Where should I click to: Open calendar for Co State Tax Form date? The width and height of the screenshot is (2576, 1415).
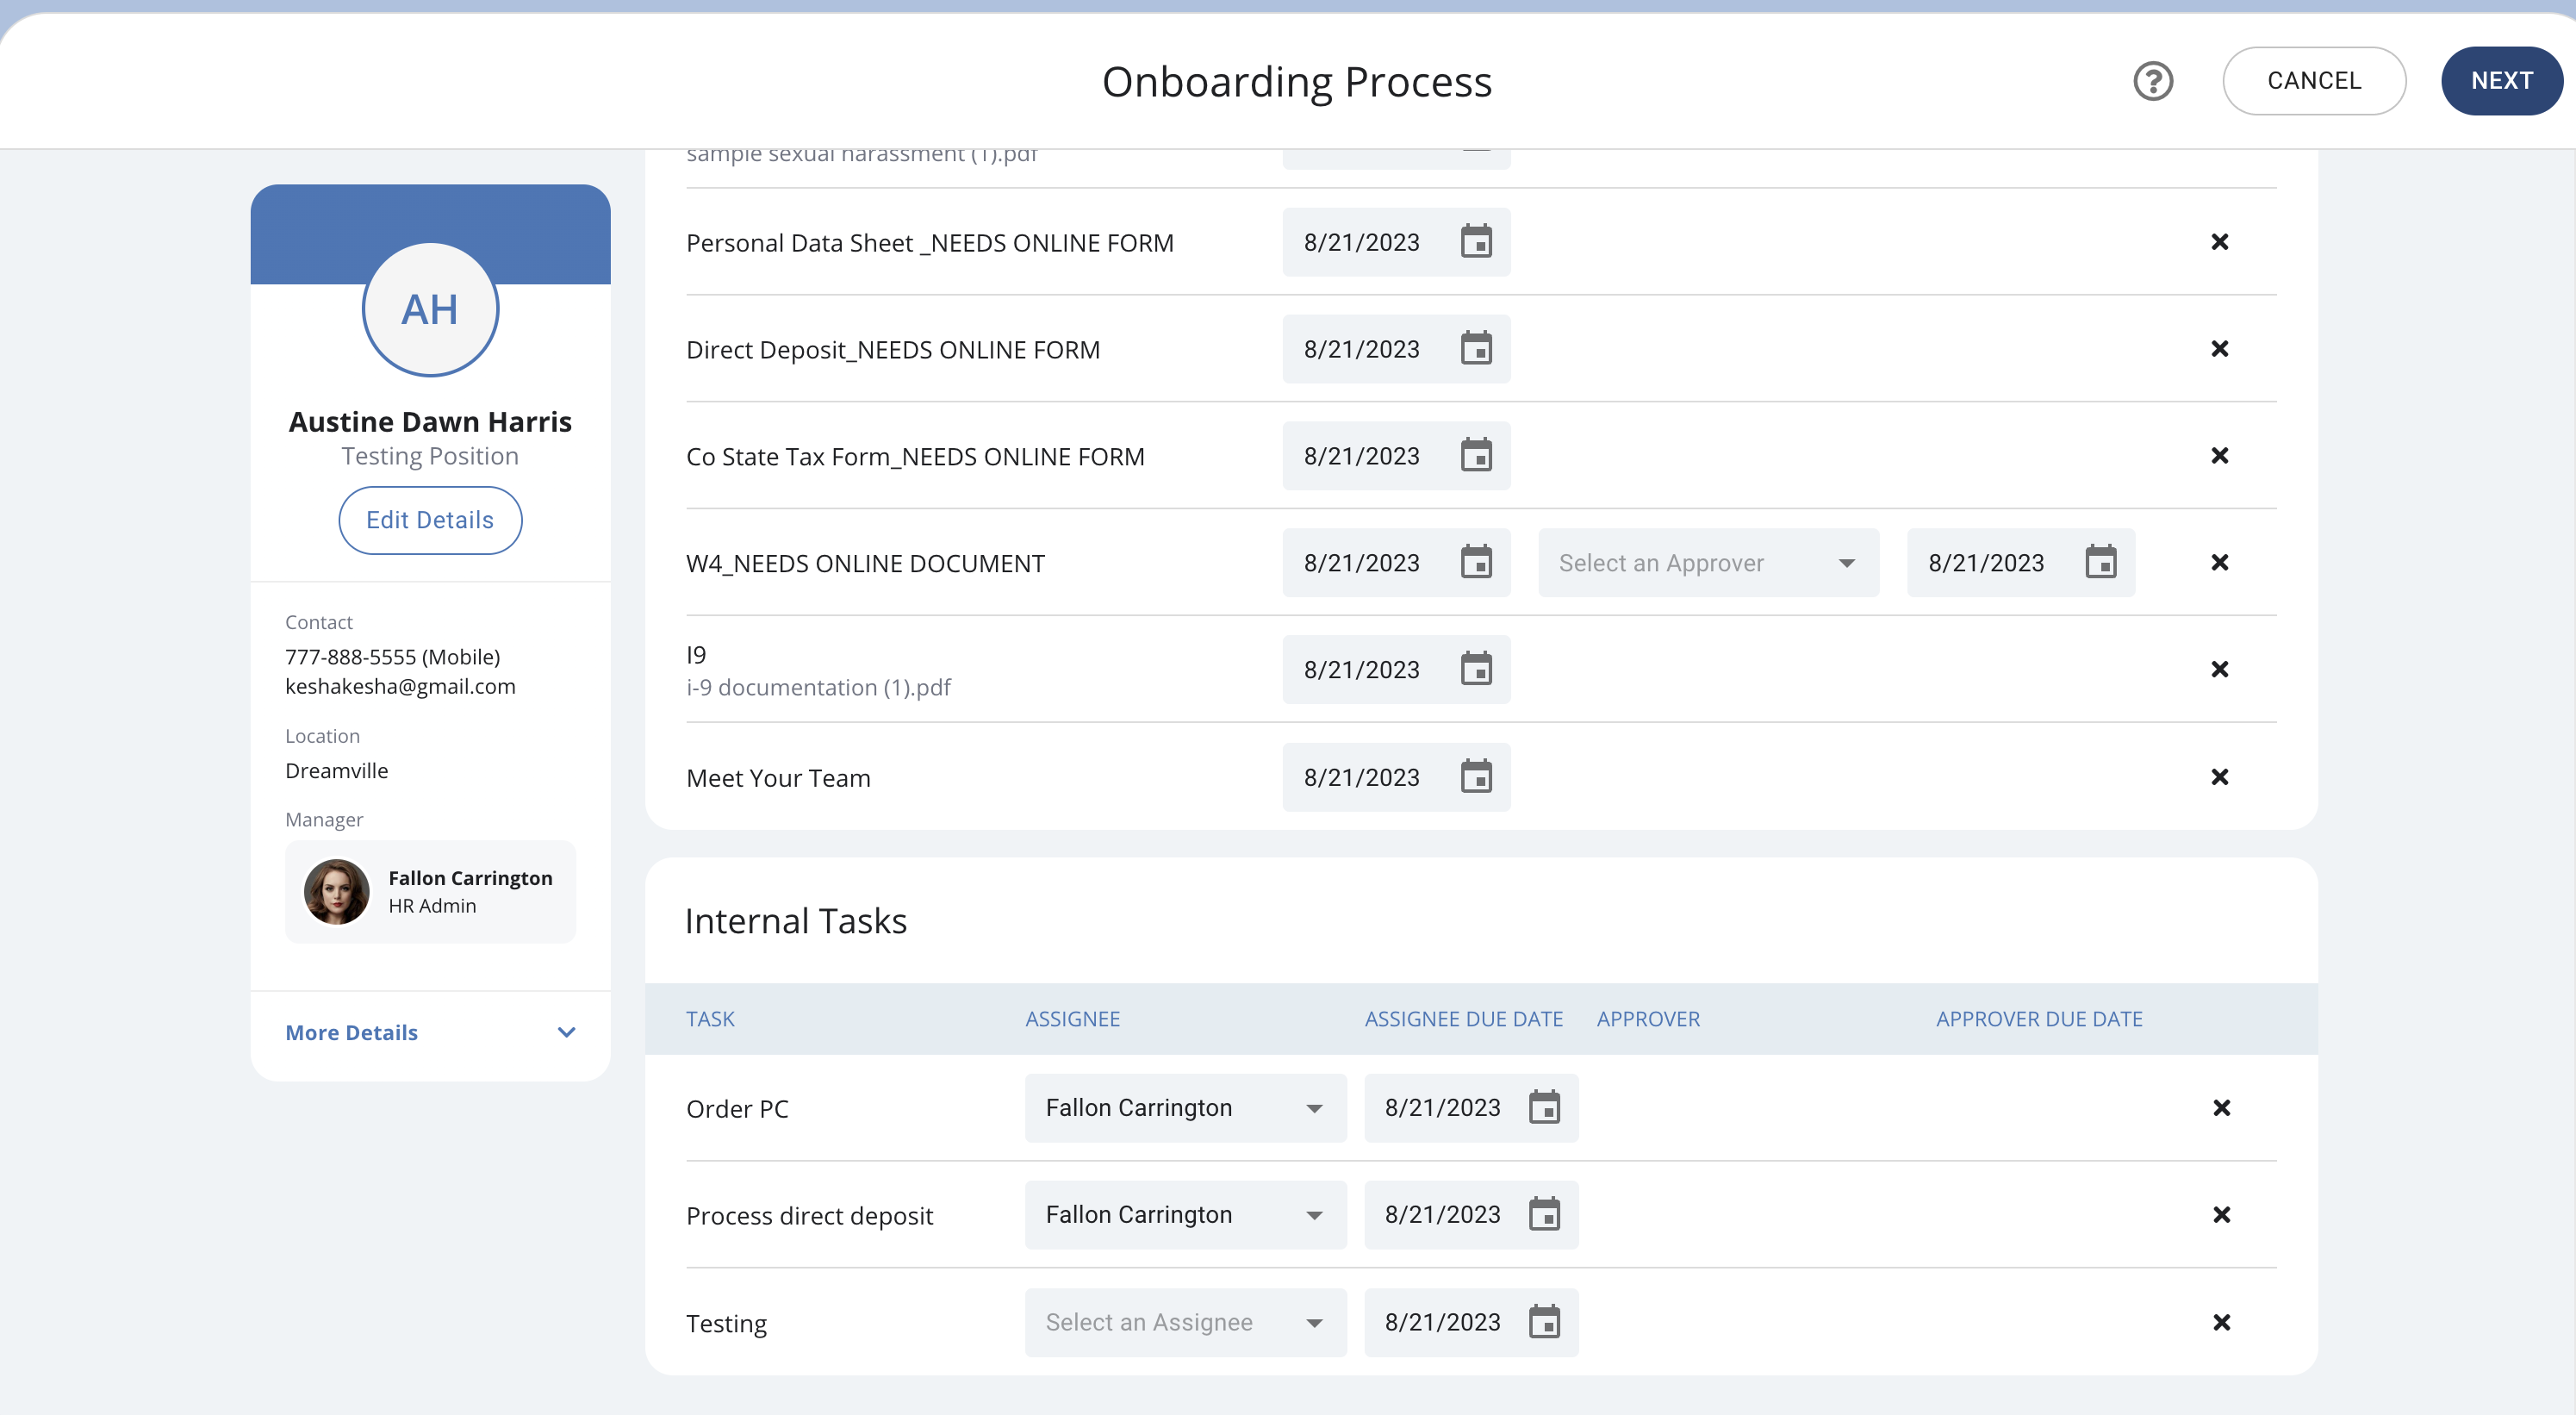(1476, 456)
